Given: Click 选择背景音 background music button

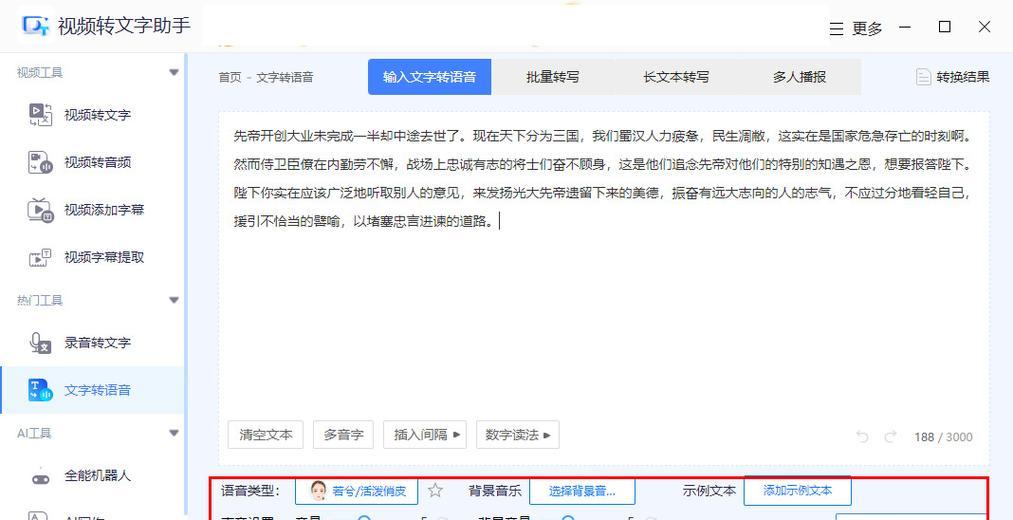Looking at the screenshot, I should (x=582, y=491).
